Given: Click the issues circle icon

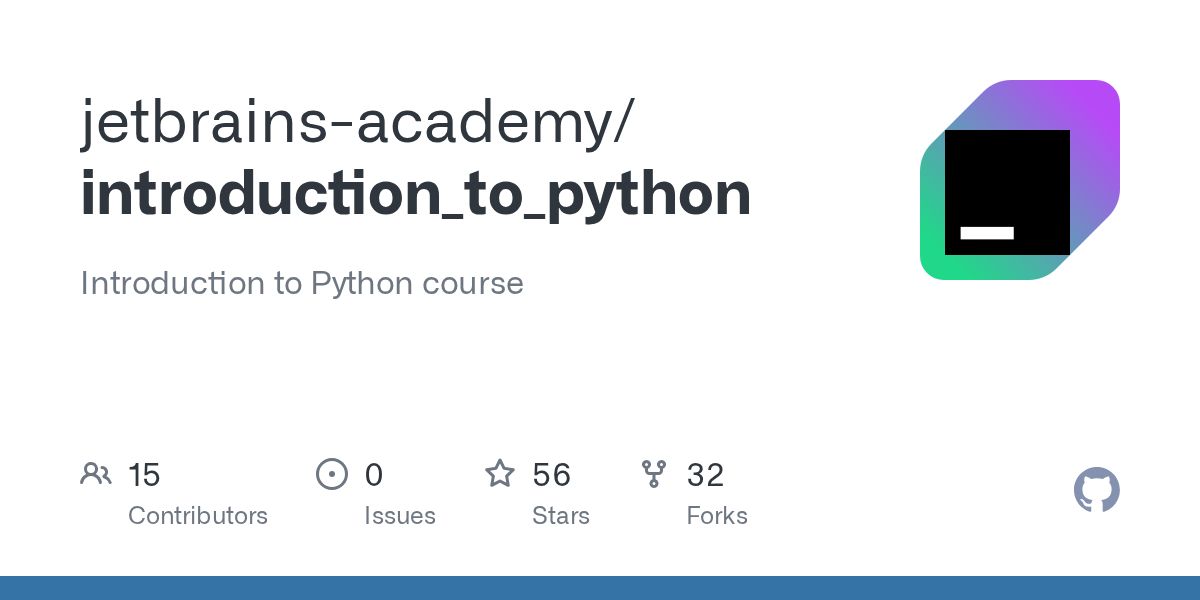Looking at the screenshot, I should 332,474.
